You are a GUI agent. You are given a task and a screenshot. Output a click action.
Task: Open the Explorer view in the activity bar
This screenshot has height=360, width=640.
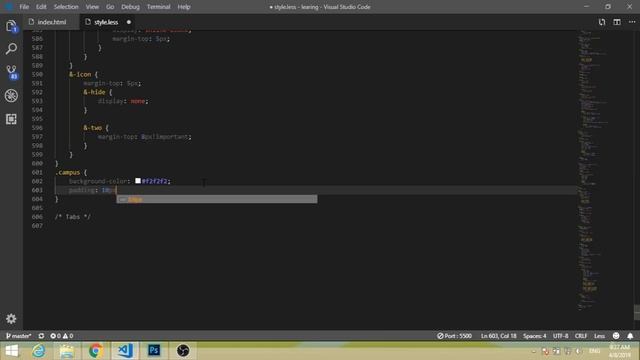pyautogui.click(x=11, y=26)
